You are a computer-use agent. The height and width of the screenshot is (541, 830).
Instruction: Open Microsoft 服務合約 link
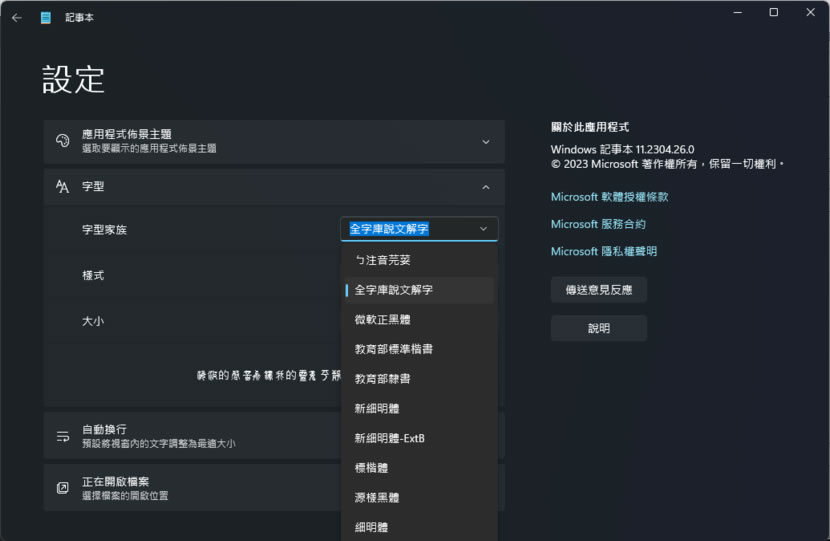[598, 224]
